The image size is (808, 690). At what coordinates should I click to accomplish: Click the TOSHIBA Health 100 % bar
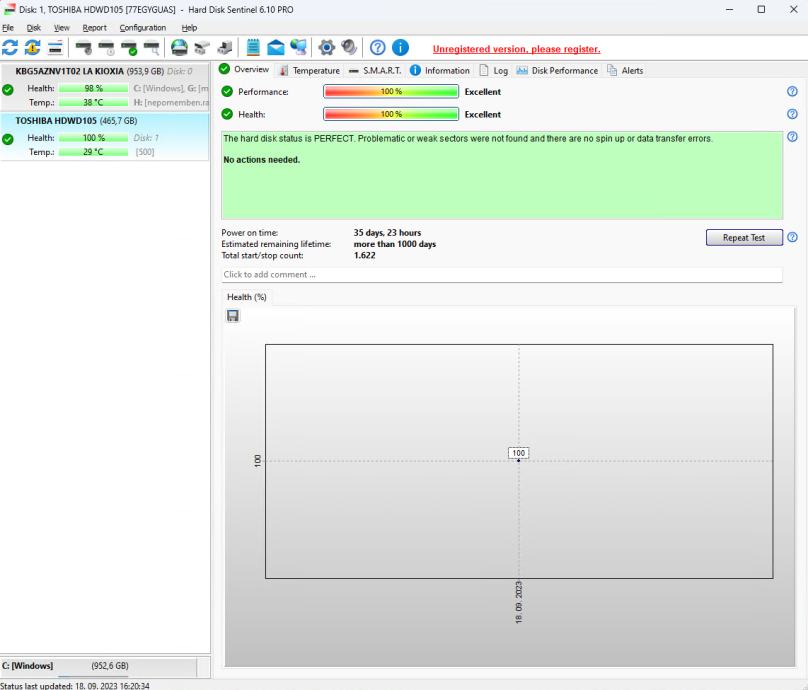93,138
